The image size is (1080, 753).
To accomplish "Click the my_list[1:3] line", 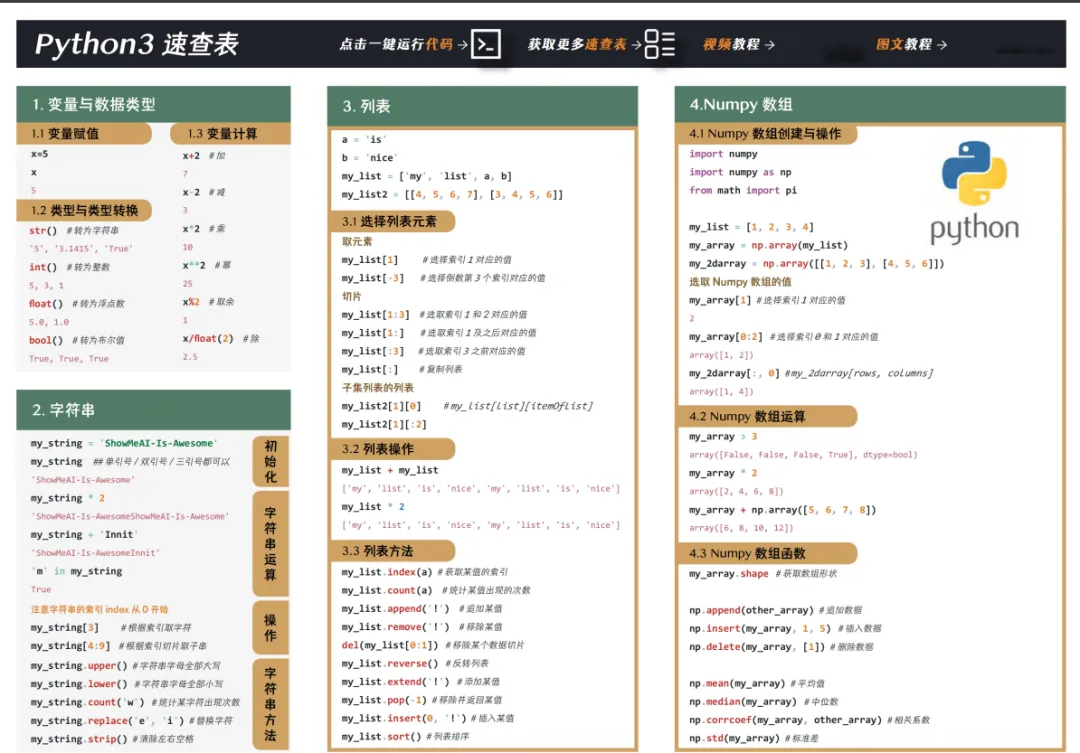I will click(435, 315).
